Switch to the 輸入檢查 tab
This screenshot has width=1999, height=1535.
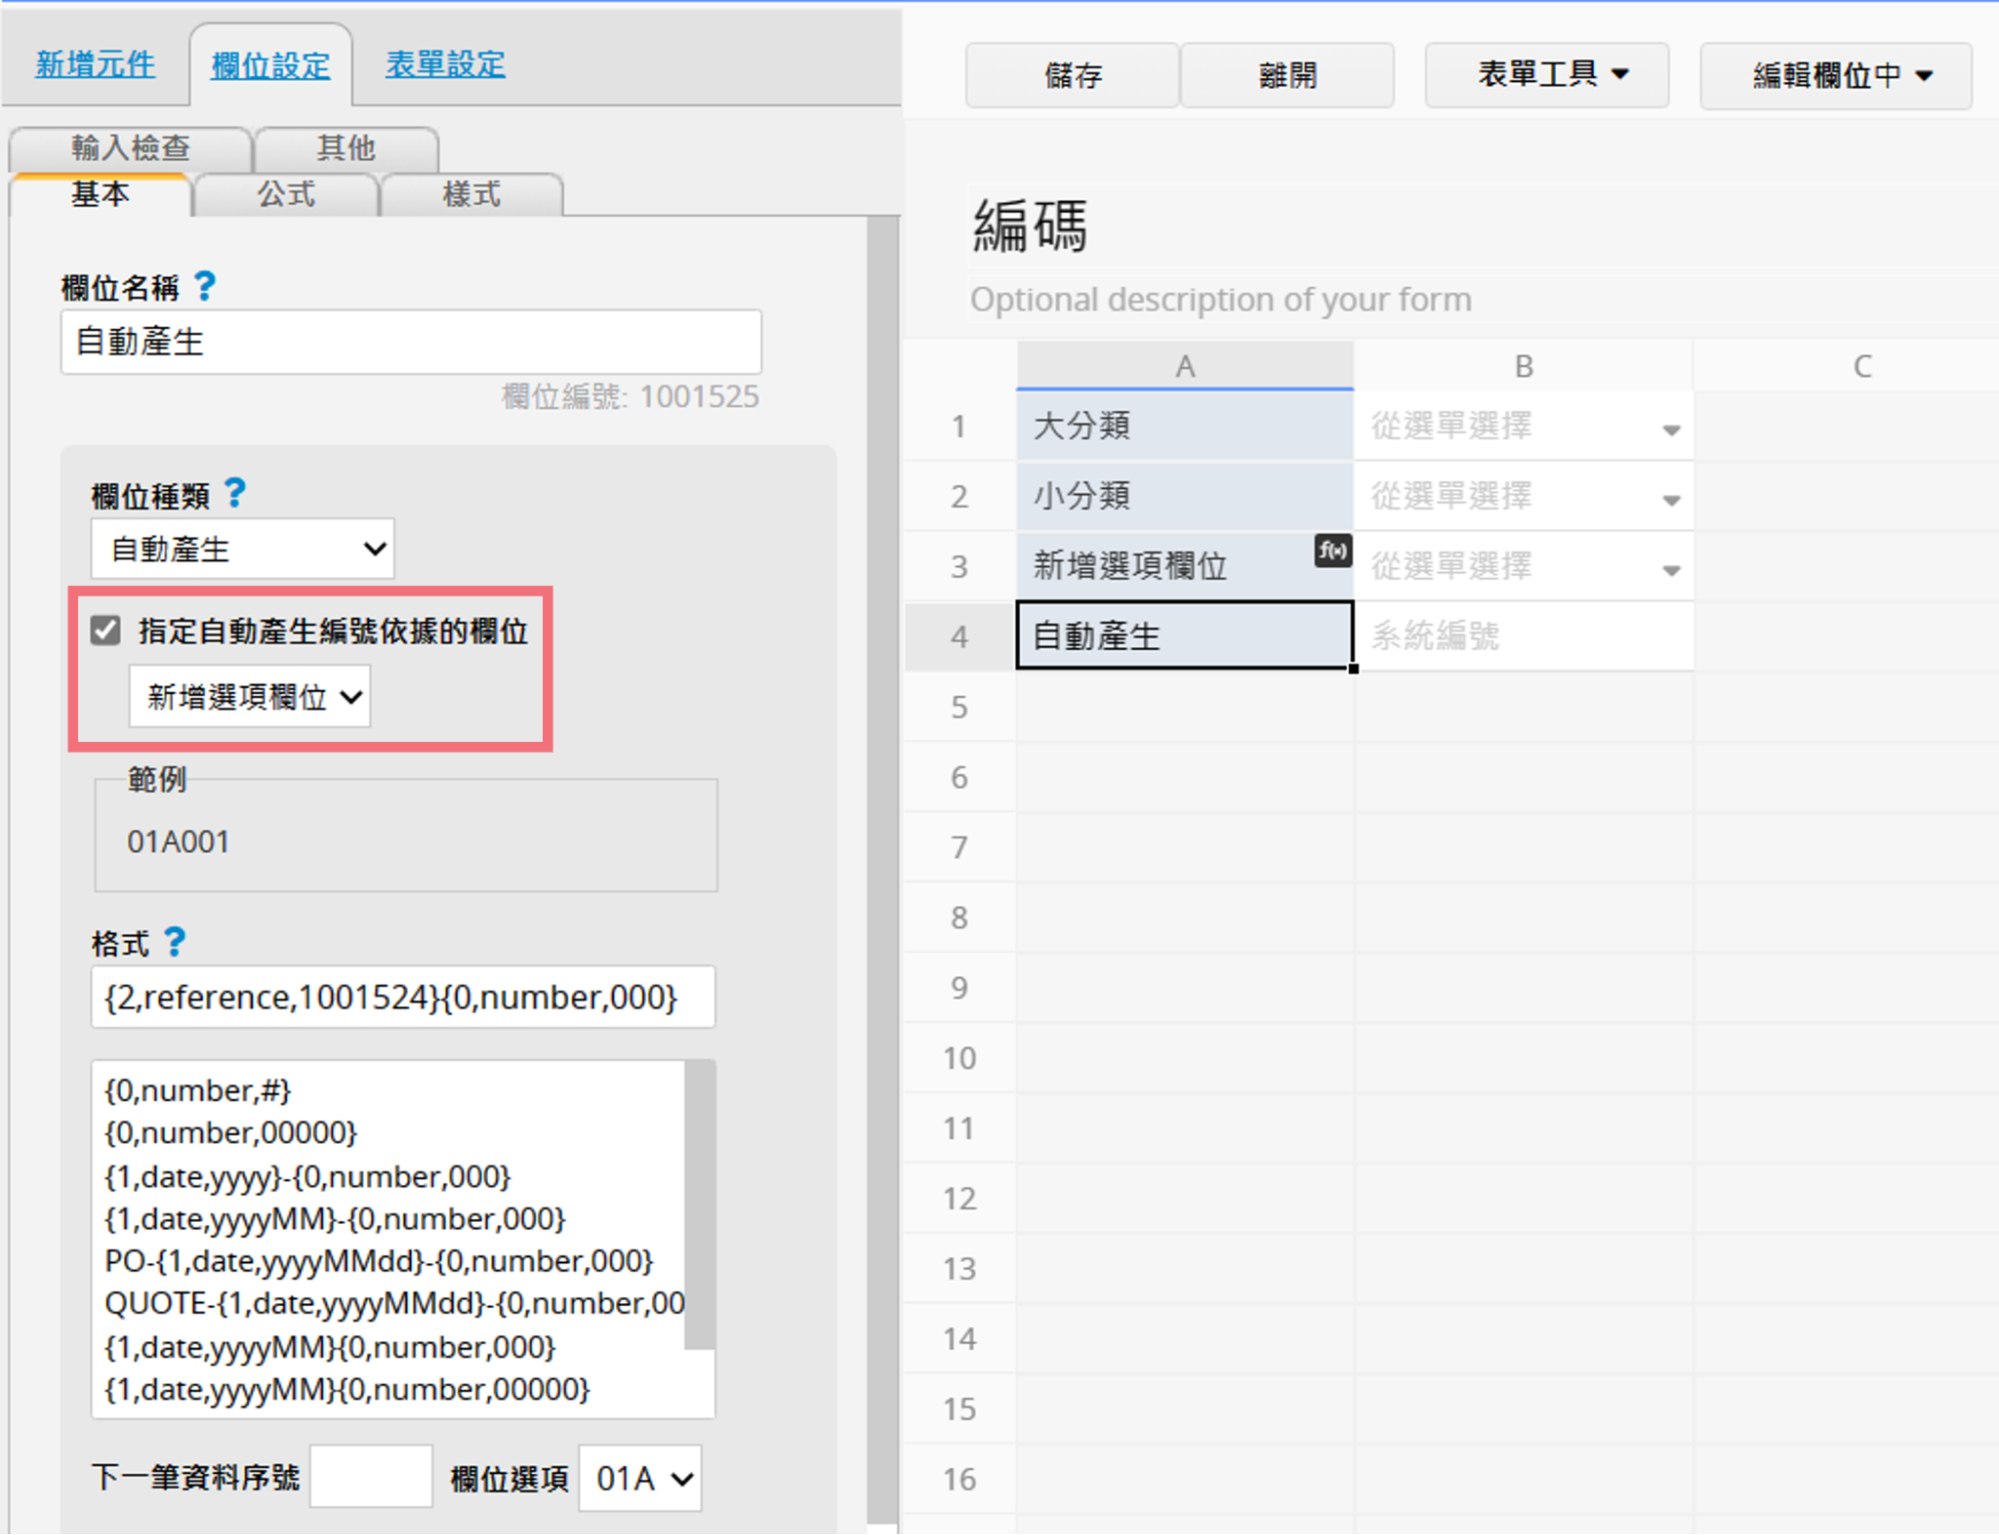pyautogui.click(x=130, y=148)
